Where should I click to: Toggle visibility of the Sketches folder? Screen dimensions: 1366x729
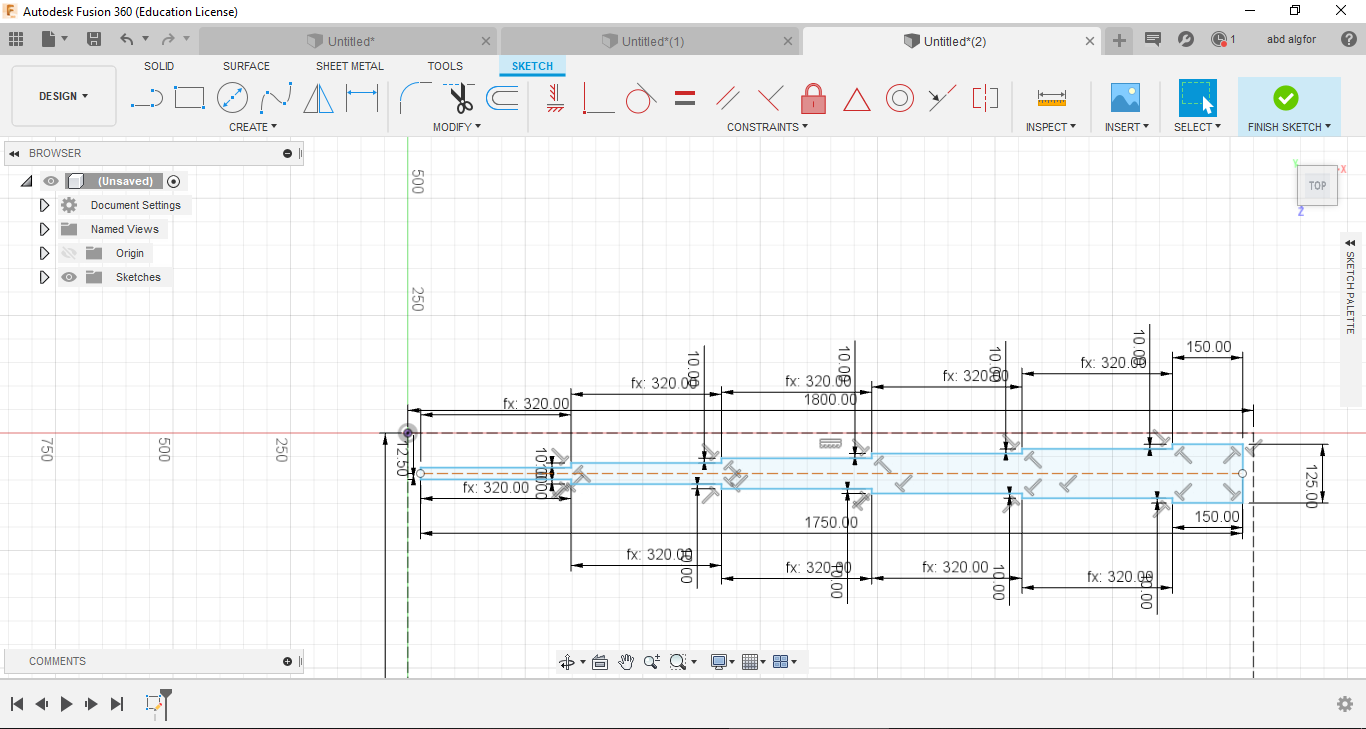click(69, 277)
